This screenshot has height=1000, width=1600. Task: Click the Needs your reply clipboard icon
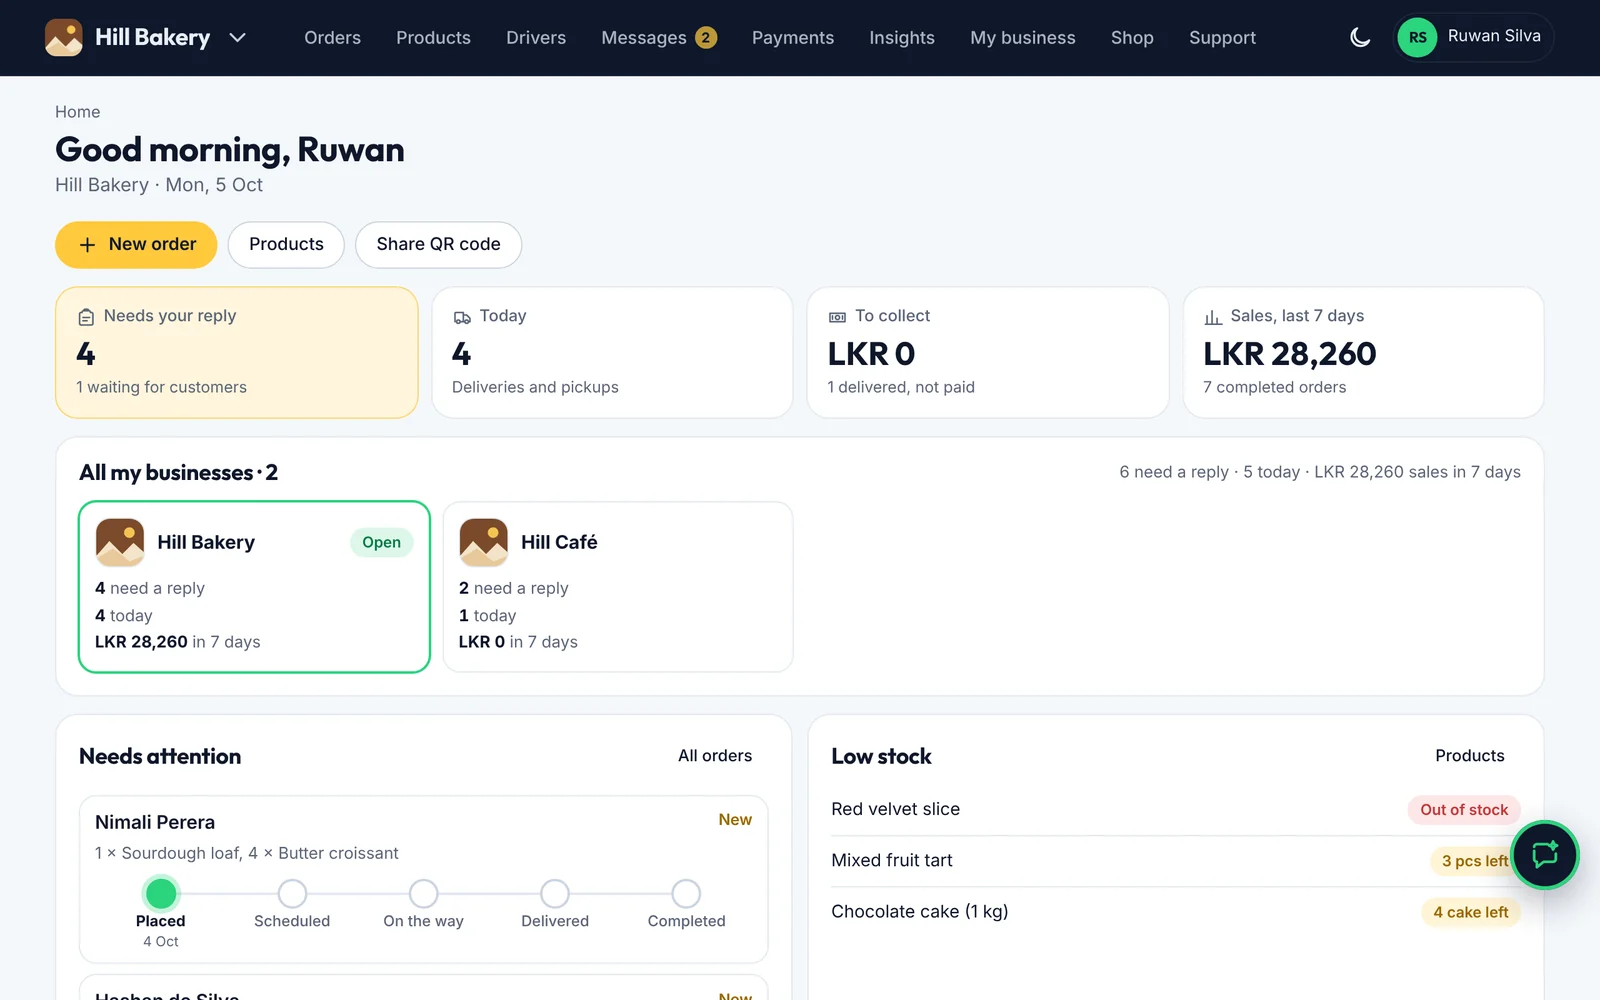86,317
